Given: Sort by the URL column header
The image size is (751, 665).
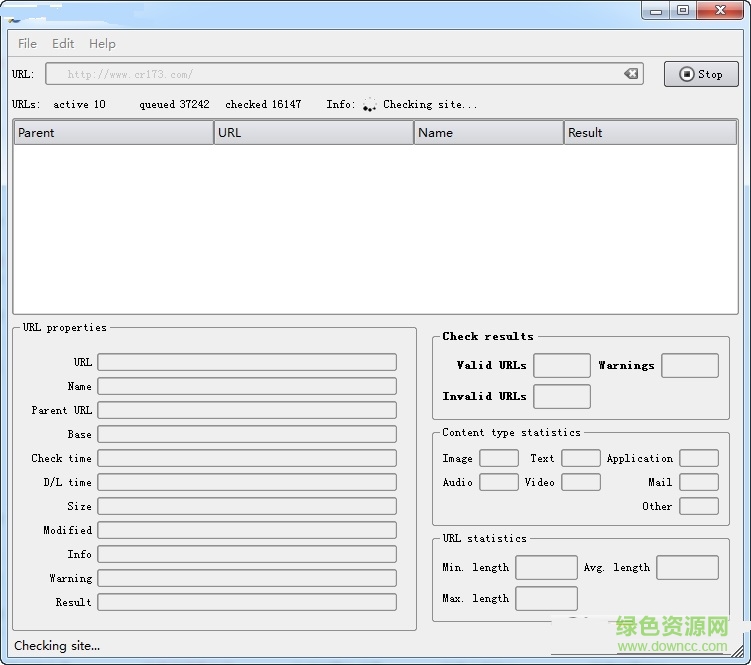Looking at the screenshot, I should tap(313, 133).
